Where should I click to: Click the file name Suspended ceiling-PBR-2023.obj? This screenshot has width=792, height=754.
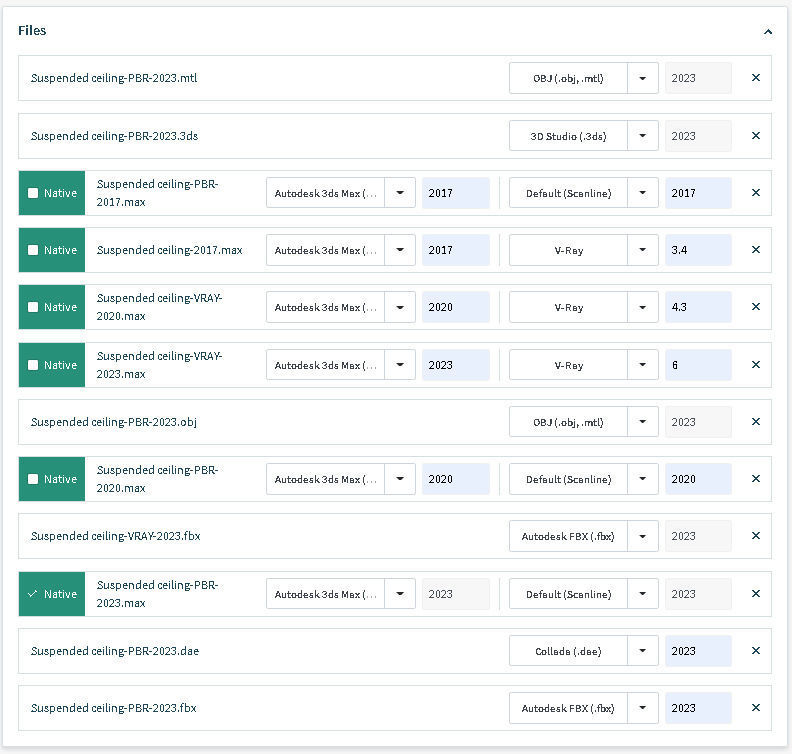[x=114, y=422]
